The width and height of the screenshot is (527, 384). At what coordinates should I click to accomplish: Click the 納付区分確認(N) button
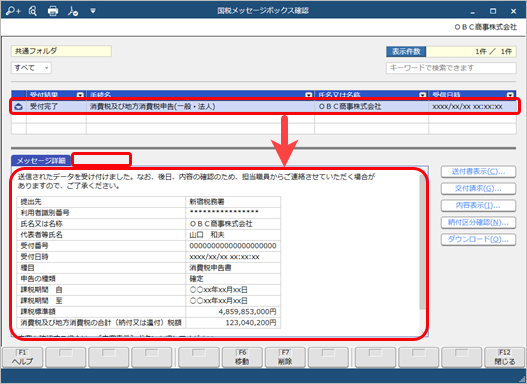[478, 222]
